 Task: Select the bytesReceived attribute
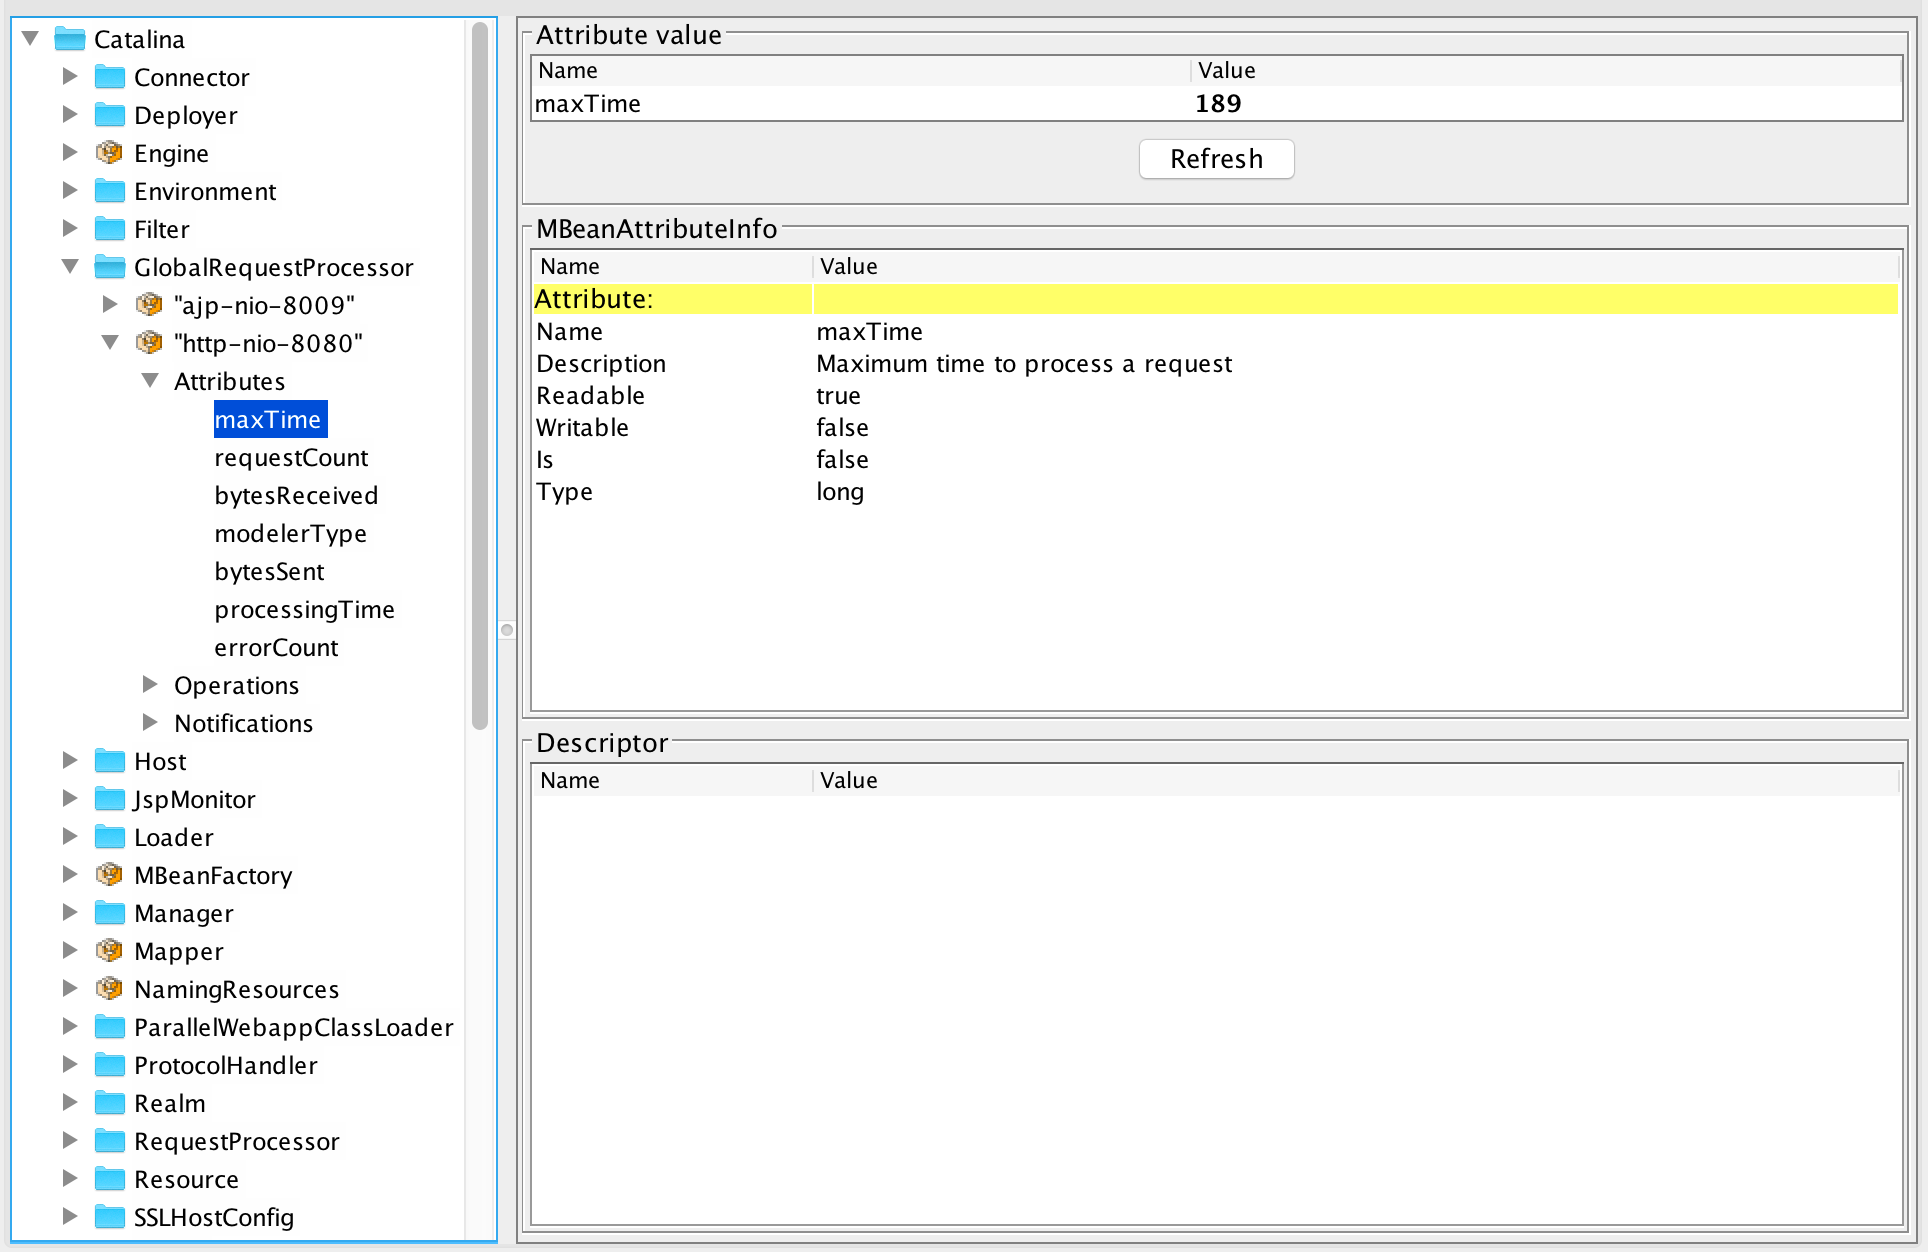(296, 495)
